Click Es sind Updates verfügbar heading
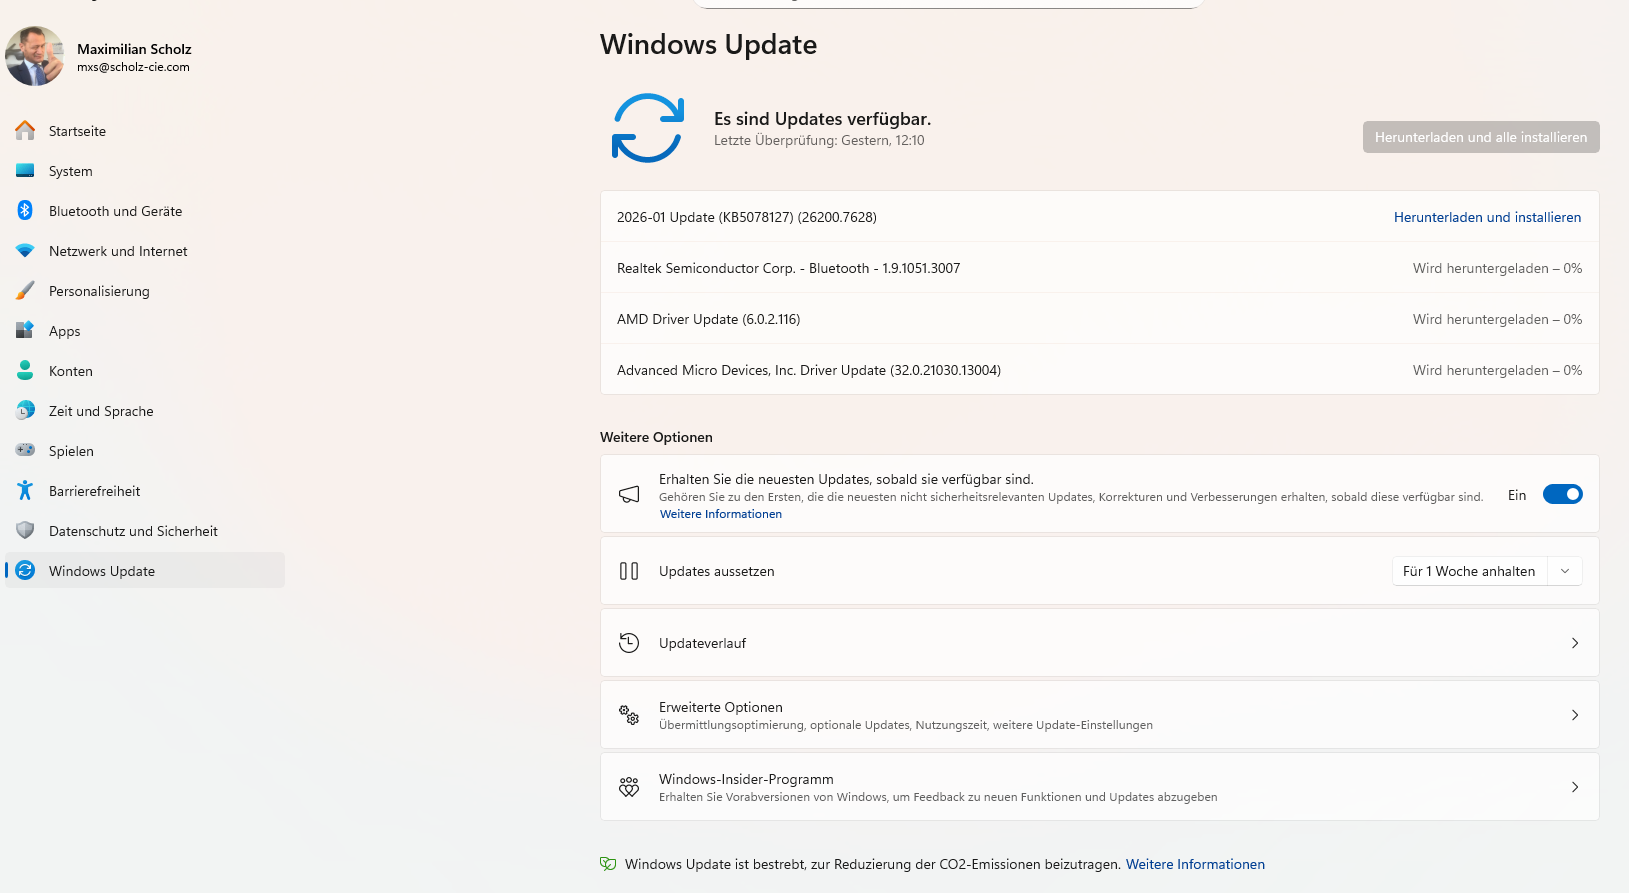Image resolution: width=1629 pixels, height=893 pixels. [x=822, y=119]
